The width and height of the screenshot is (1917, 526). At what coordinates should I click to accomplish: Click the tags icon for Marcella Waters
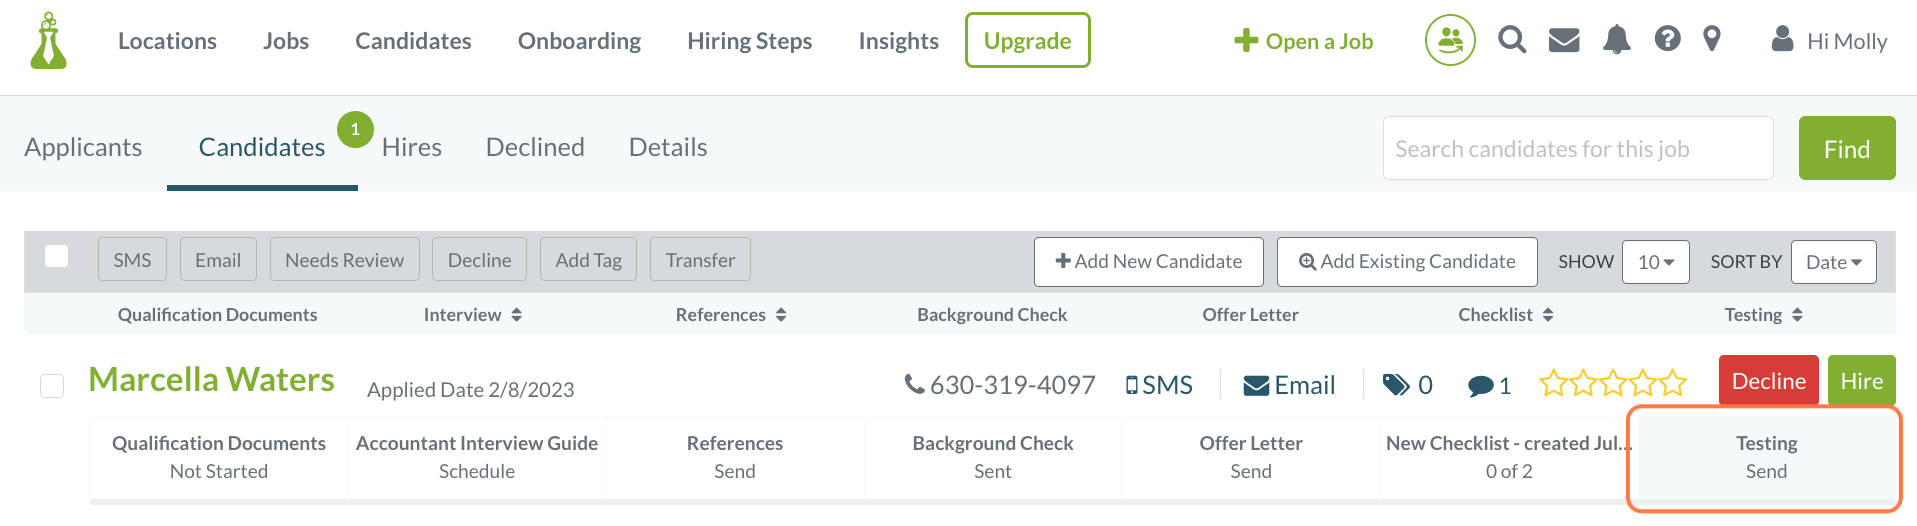coord(1396,385)
